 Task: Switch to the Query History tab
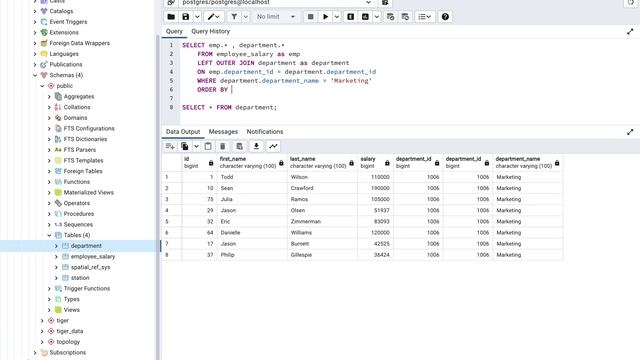211,31
